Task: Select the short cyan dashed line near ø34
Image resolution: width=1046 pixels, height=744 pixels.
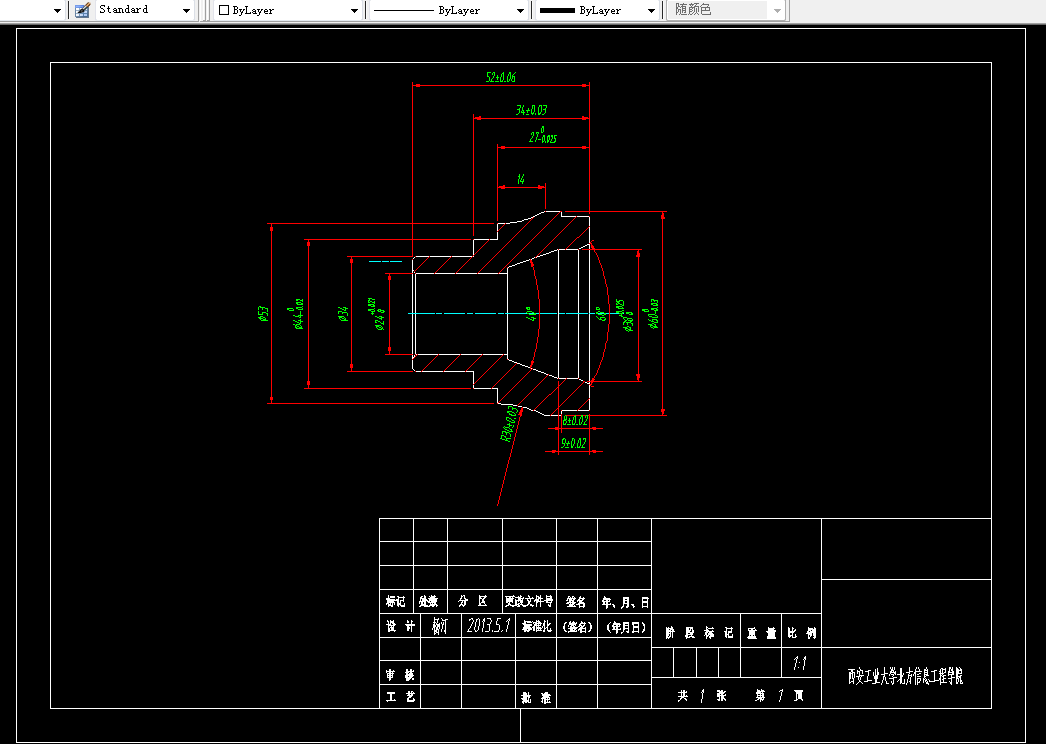Action: (x=386, y=262)
